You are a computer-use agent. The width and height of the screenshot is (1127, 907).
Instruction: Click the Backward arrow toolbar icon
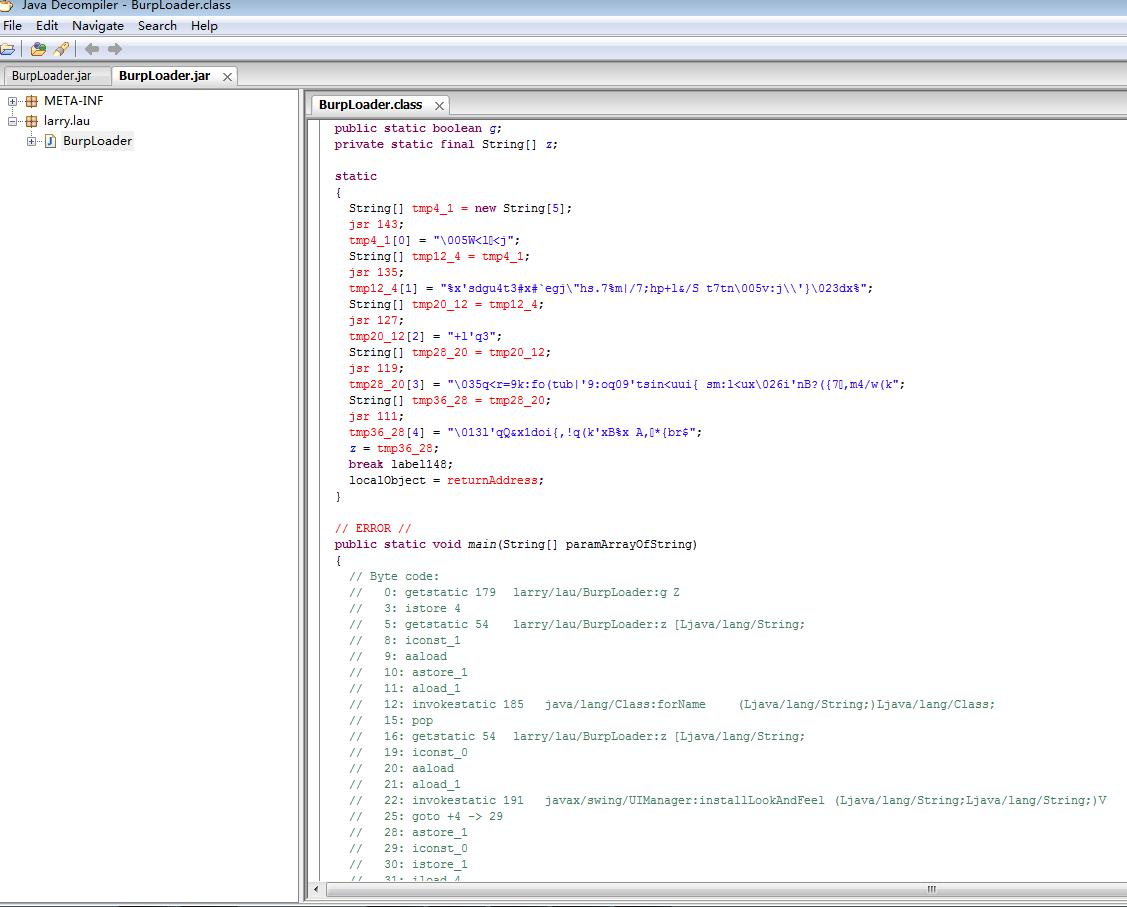coord(91,49)
